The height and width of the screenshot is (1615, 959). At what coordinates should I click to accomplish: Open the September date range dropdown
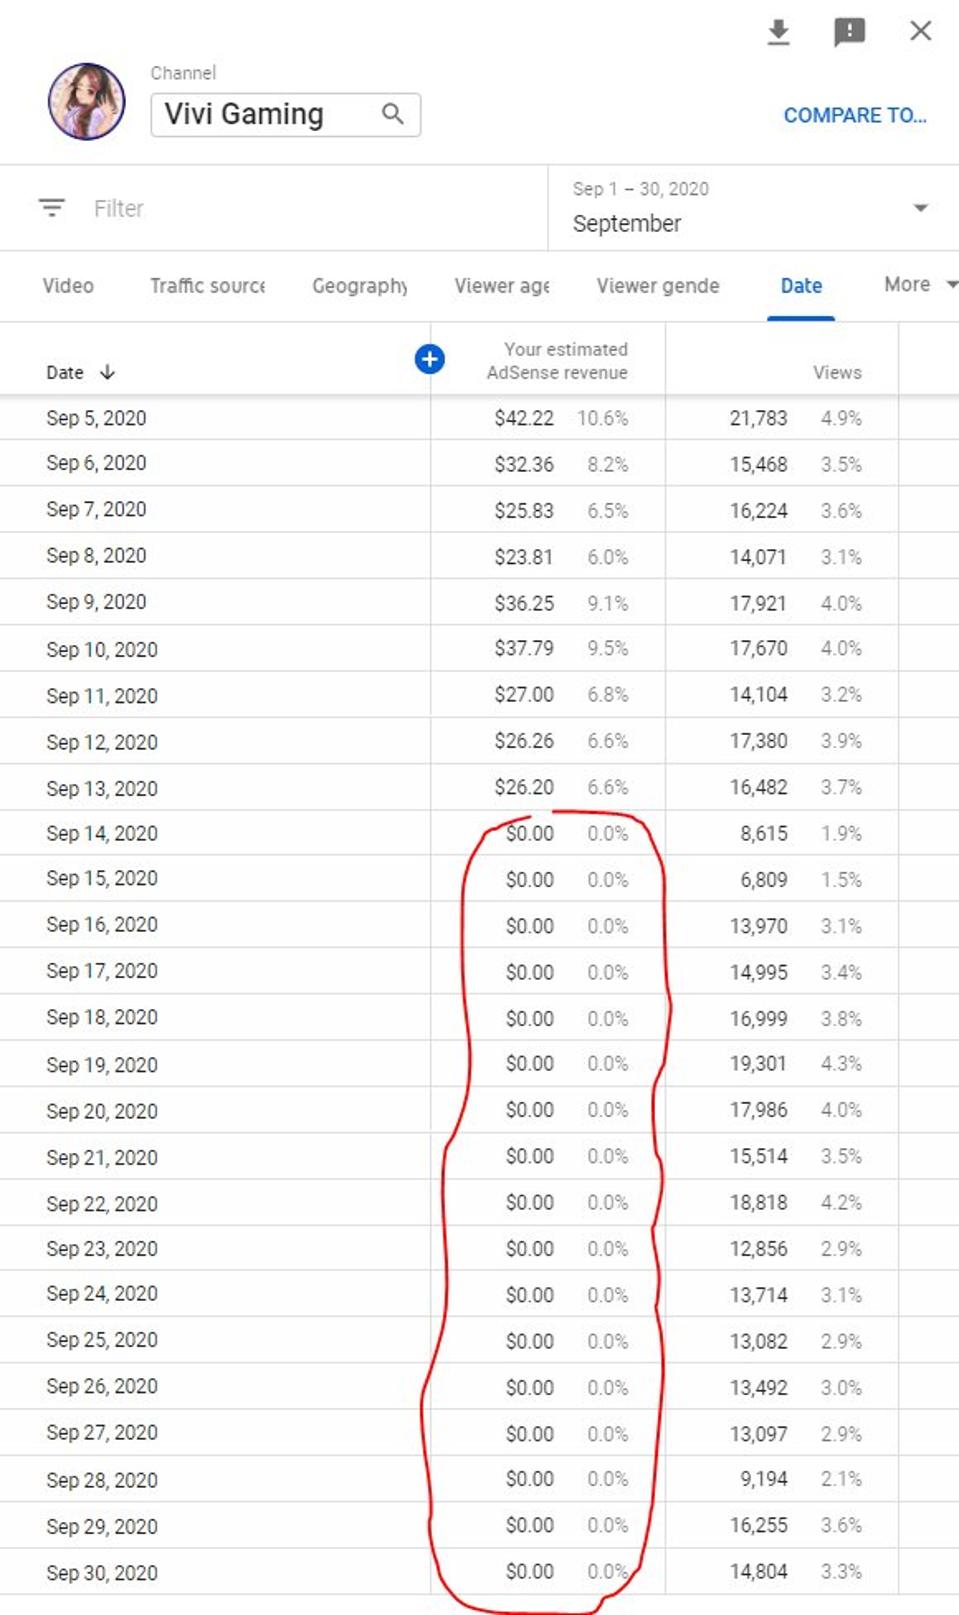pyautogui.click(x=752, y=208)
